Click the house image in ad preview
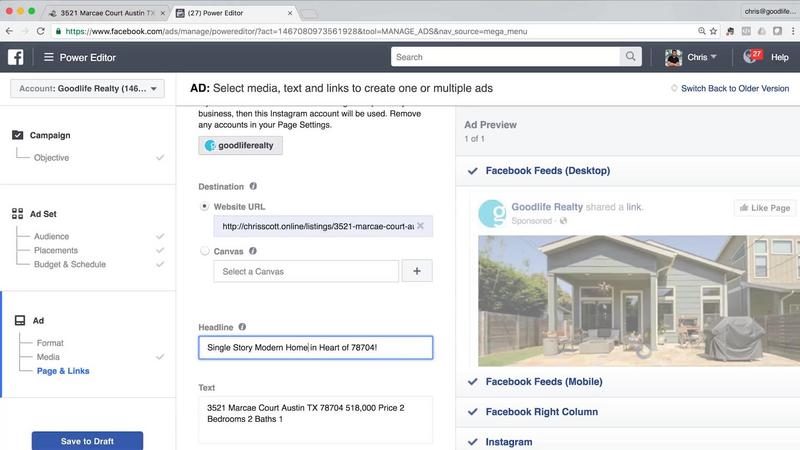 click(639, 301)
